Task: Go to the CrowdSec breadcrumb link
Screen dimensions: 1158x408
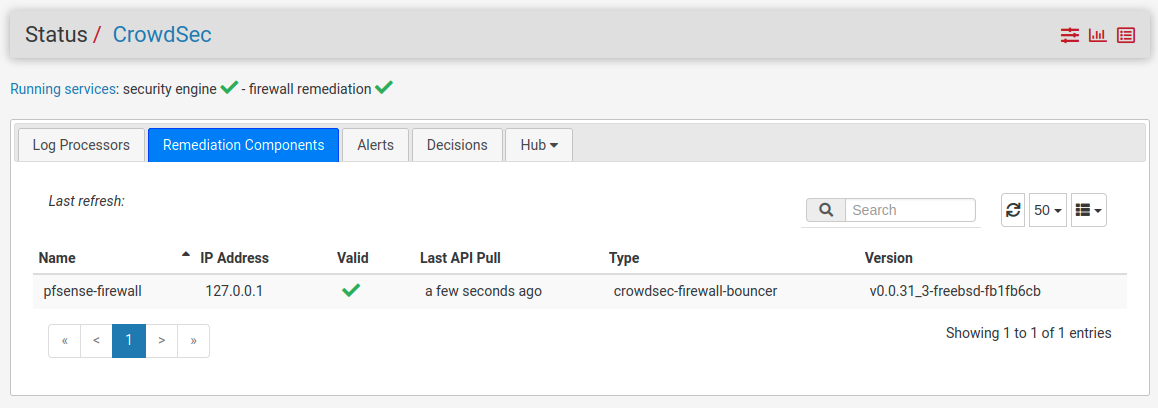Action: [162, 34]
